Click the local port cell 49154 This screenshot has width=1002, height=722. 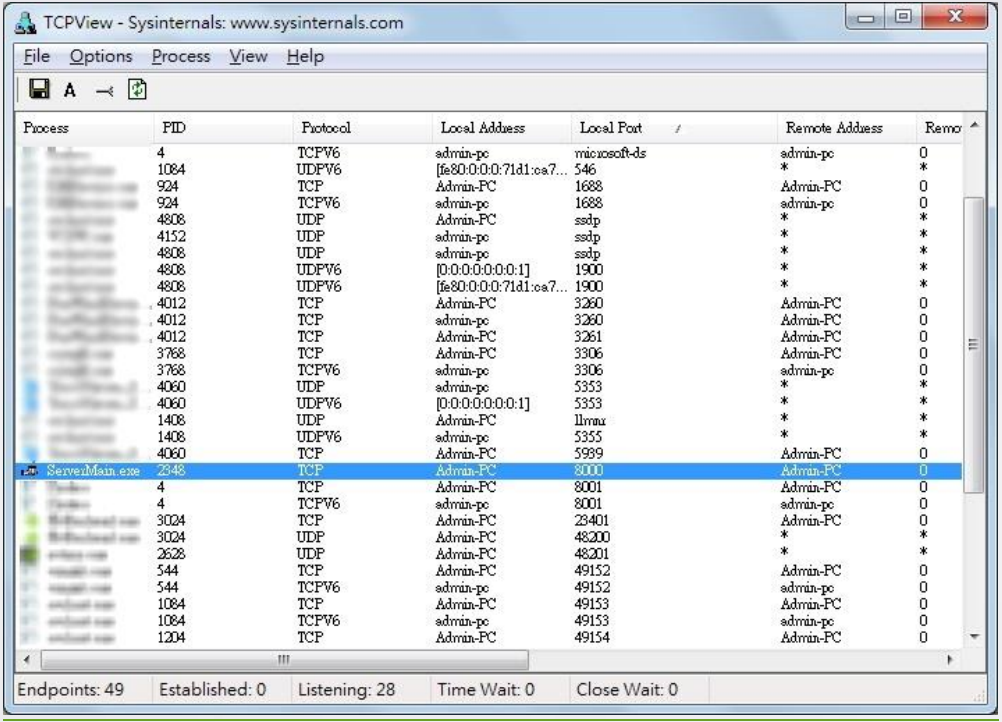click(592, 638)
